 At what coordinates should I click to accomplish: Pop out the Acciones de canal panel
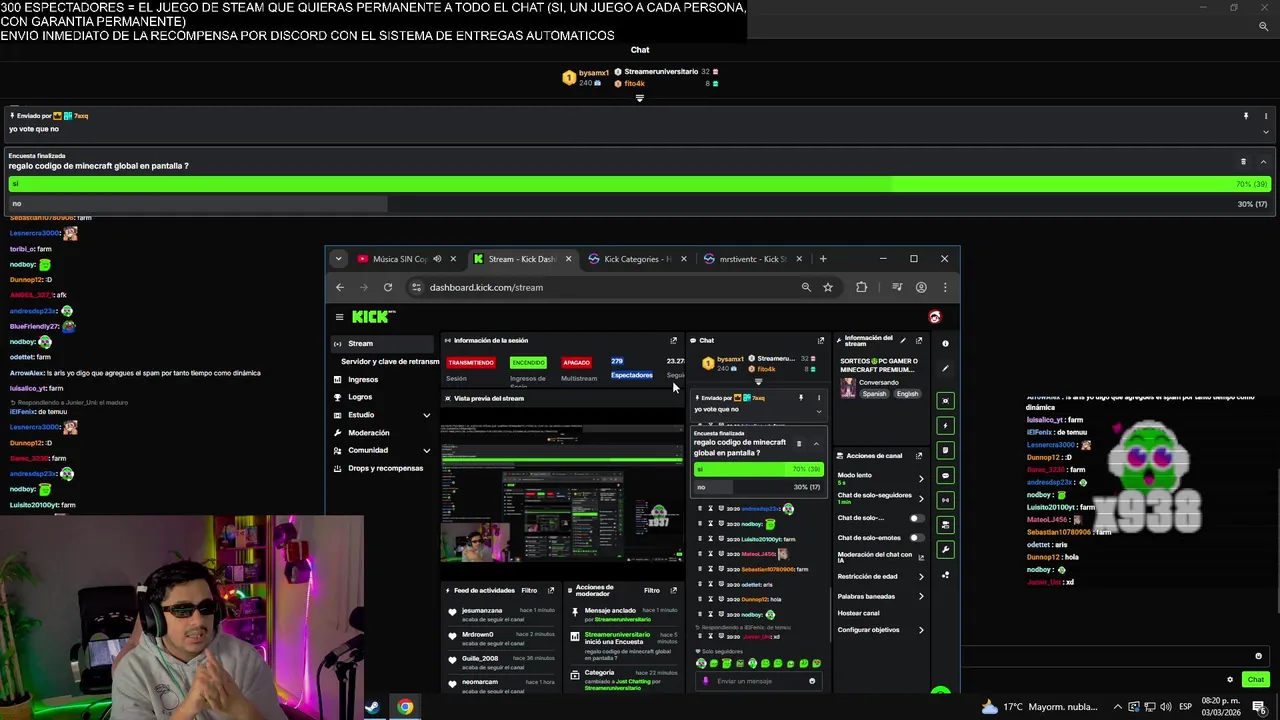919,455
